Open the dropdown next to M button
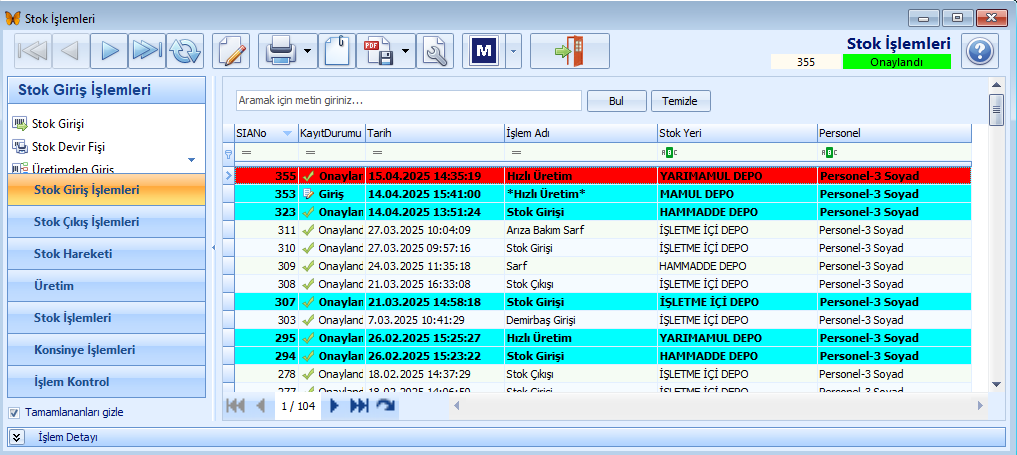The image size is (1017, 455). (512, 51)
